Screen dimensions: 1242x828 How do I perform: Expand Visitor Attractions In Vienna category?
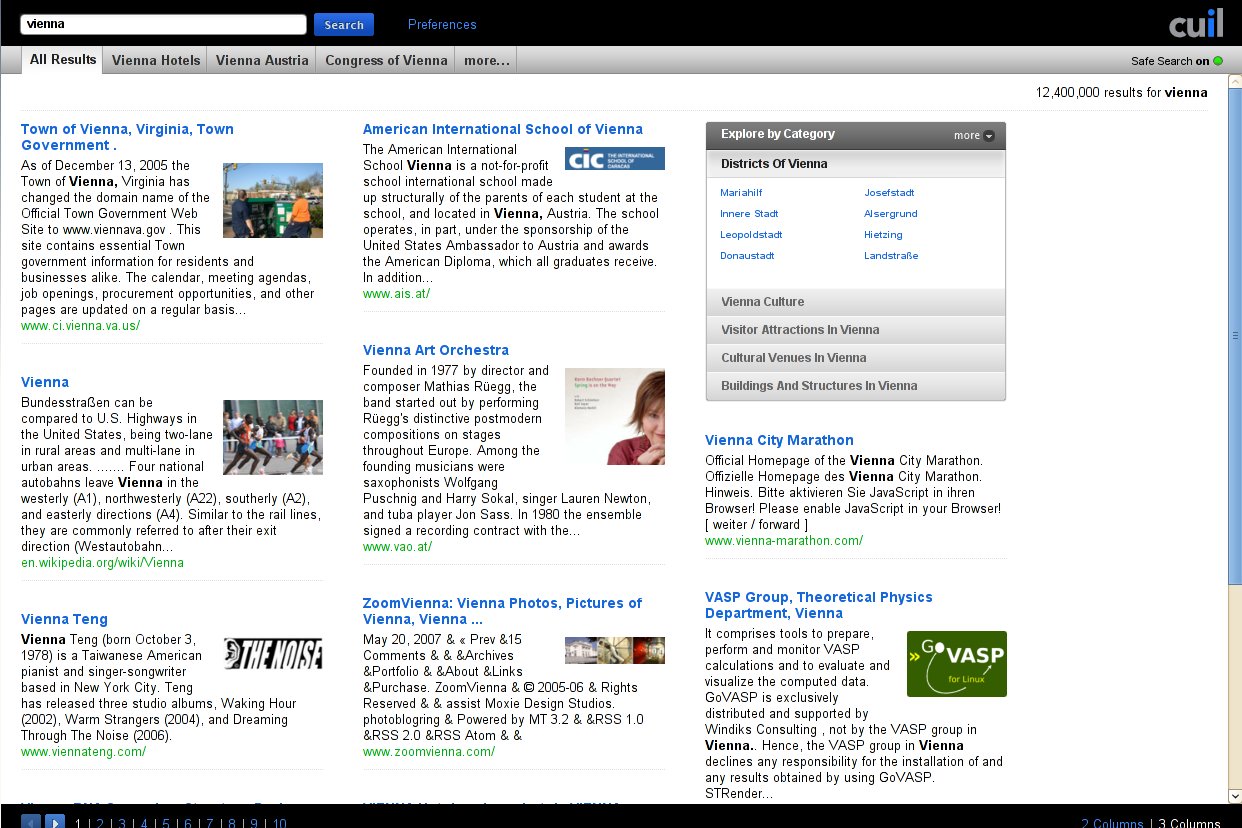tap(856, 330)
